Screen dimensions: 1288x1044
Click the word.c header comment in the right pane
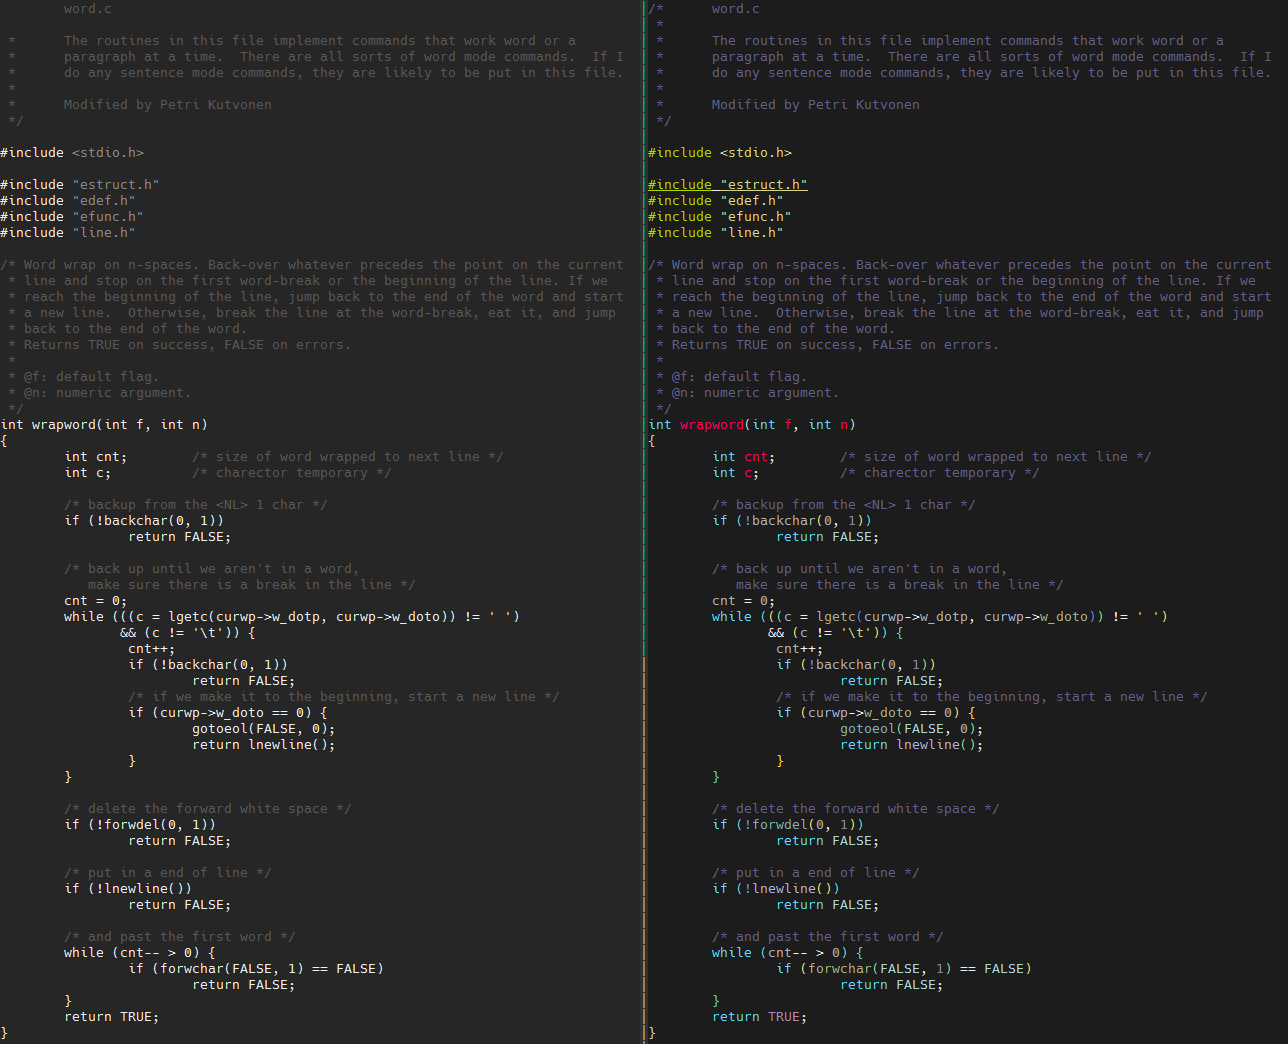736,9
